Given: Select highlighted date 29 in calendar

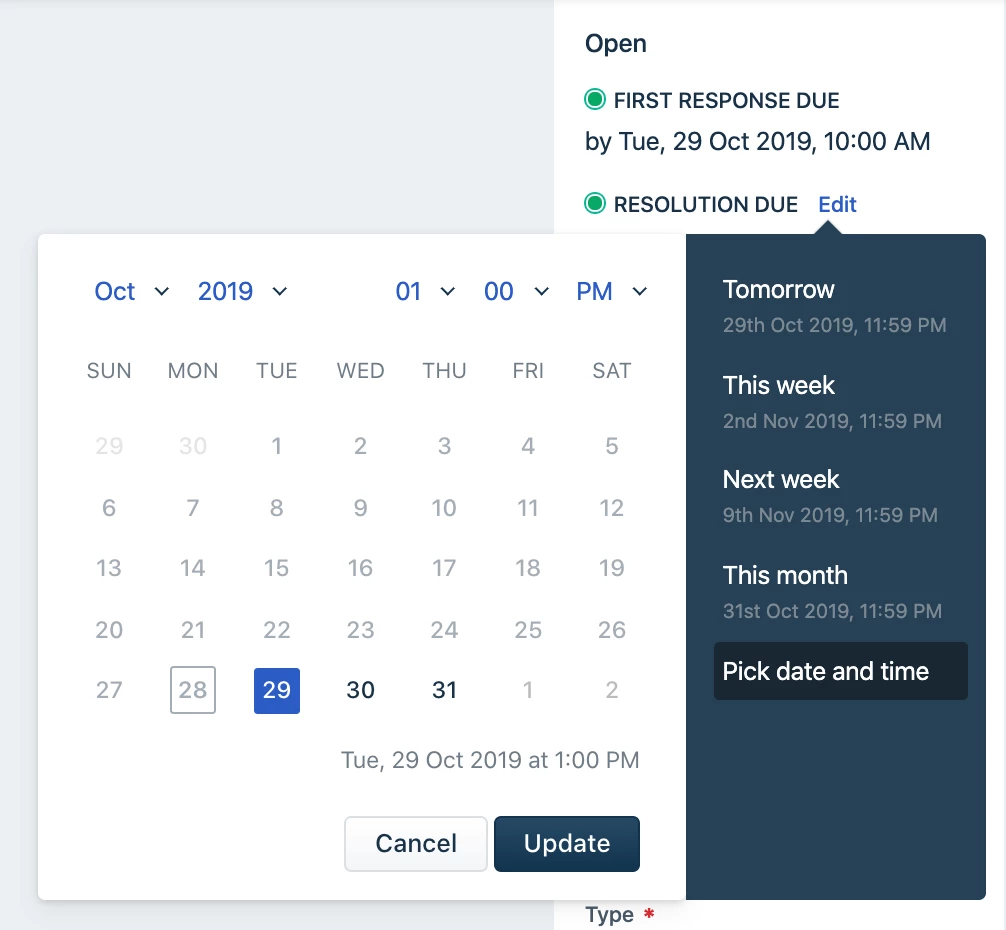Looking at the screenshot, I should (x=277, y=690).
